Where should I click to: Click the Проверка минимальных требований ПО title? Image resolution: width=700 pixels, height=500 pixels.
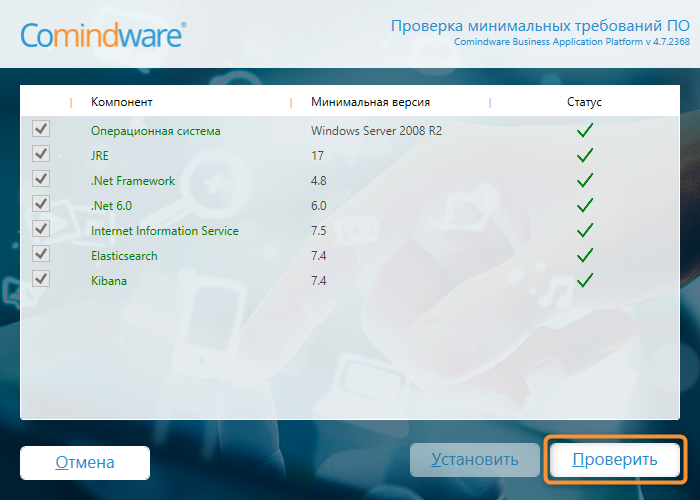(x=540, y=26)
